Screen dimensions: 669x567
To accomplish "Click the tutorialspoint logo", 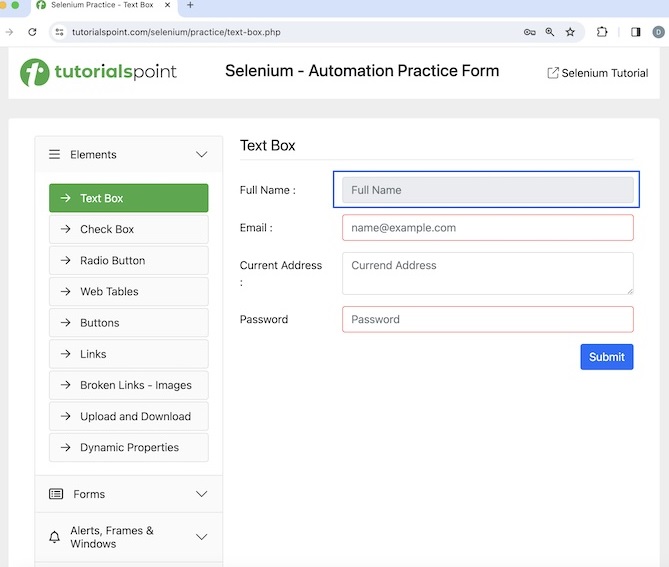I will (99, 72).
